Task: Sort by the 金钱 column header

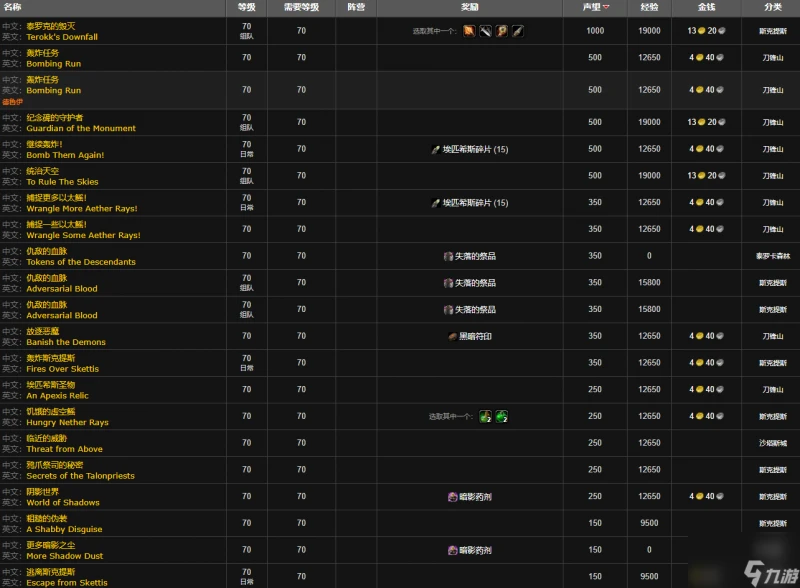Action: [706, 7]
